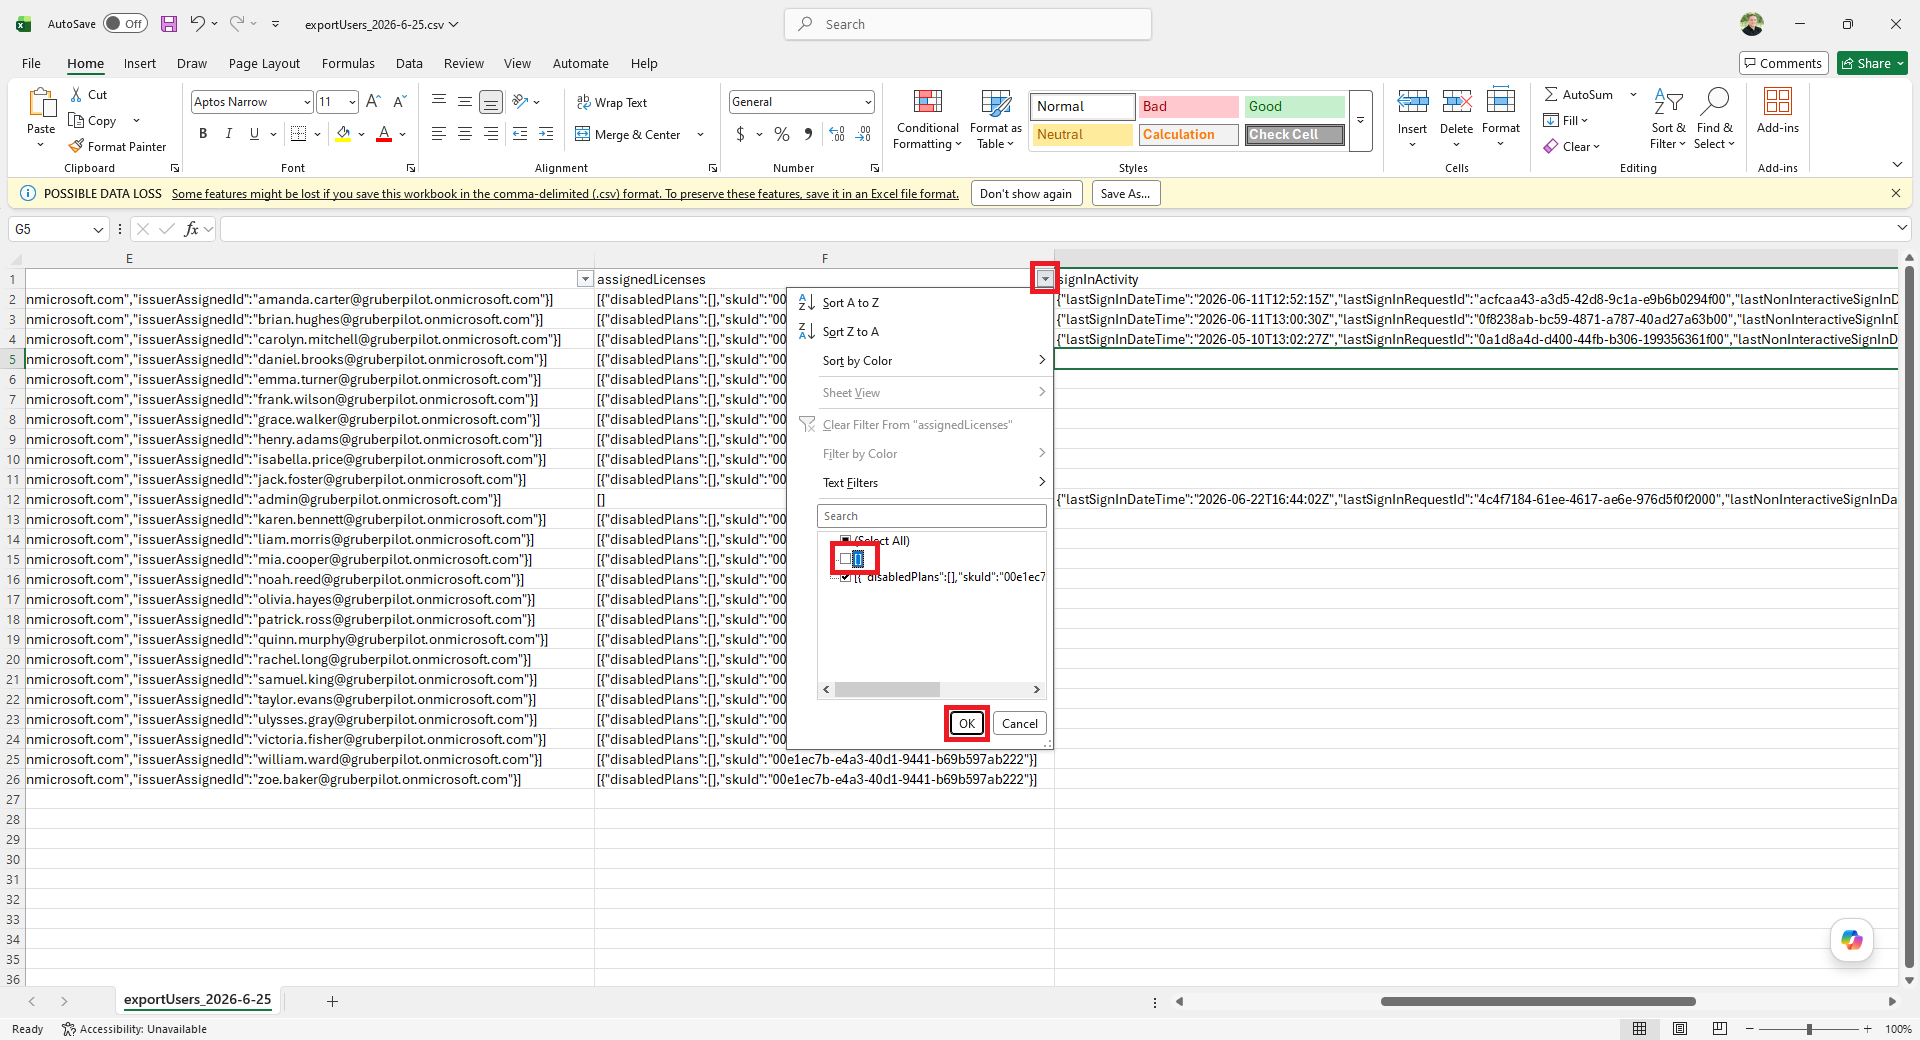This screenshot has height=1040, width=1920.
Task: Toggle Bold formatting
Action: coord(203,134)
